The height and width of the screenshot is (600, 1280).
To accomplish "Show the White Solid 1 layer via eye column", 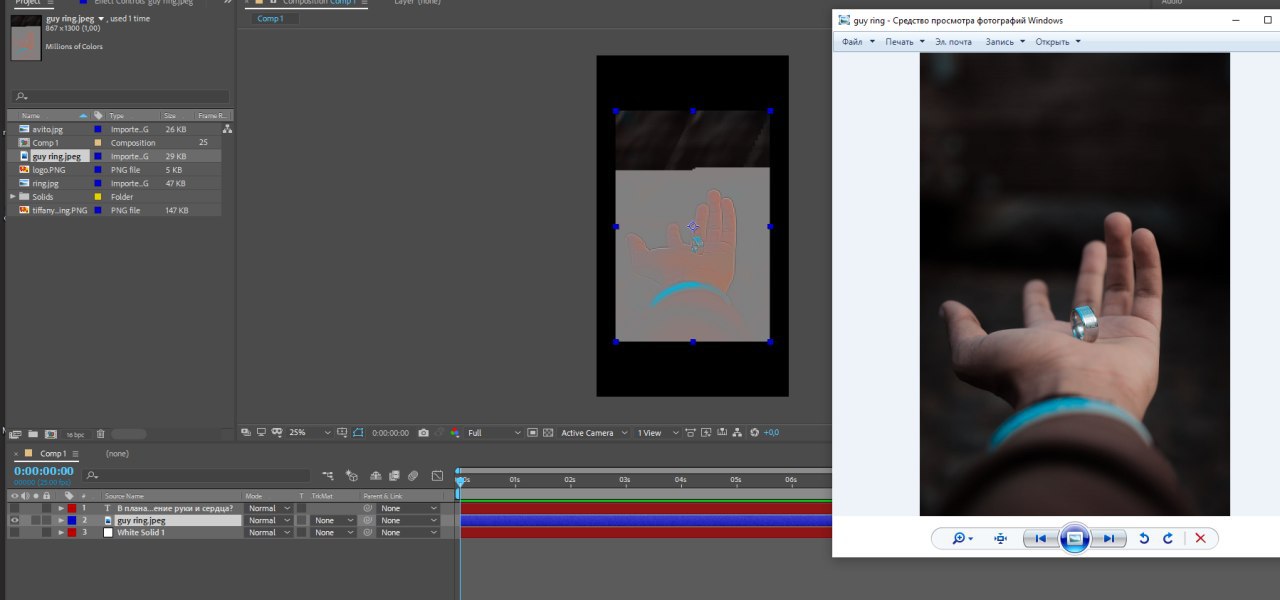I will pyautogui.click(x=14, y=532).
